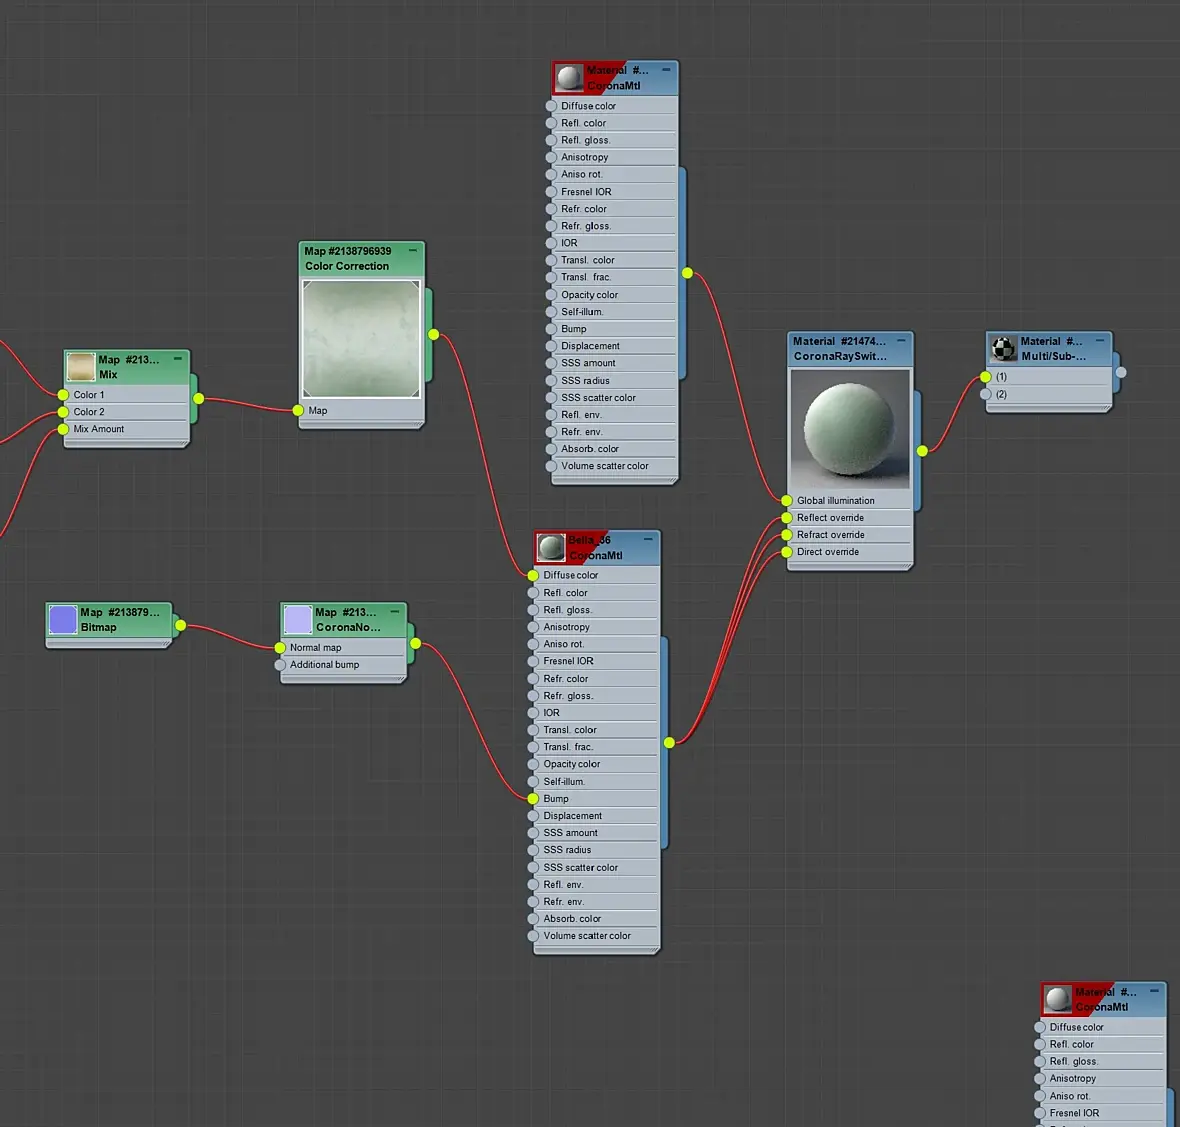Image resolution: width=1180 pixels, height=1127 pixels.
Task: Collapse the bottom-right unconnected CoronaMtl node
Action: pyautogui.click(x=1154, y=991)
